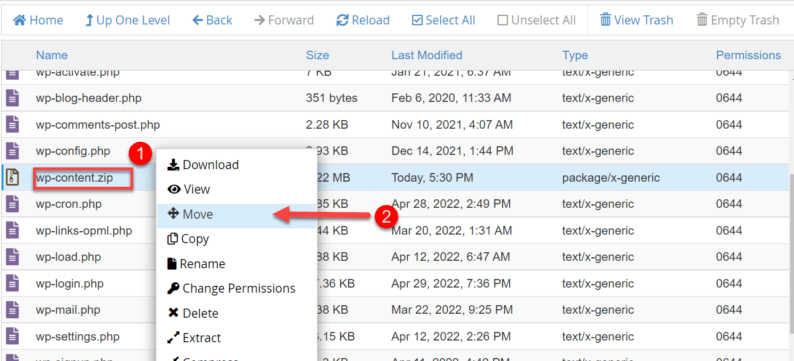Screen dimensions: 794x361
Task: Select the wp-config.php file name
Action: point(73,150)
